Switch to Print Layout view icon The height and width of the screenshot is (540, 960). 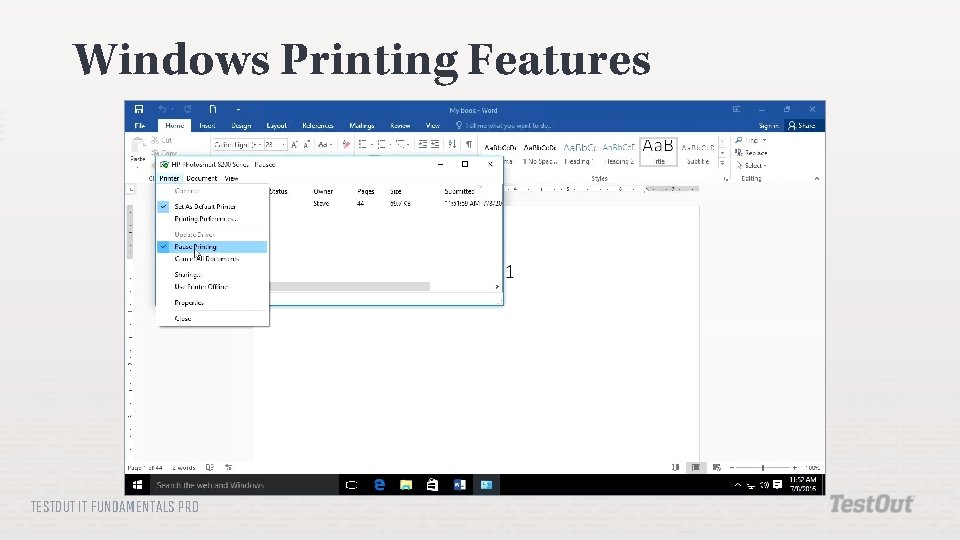(696, 468)
